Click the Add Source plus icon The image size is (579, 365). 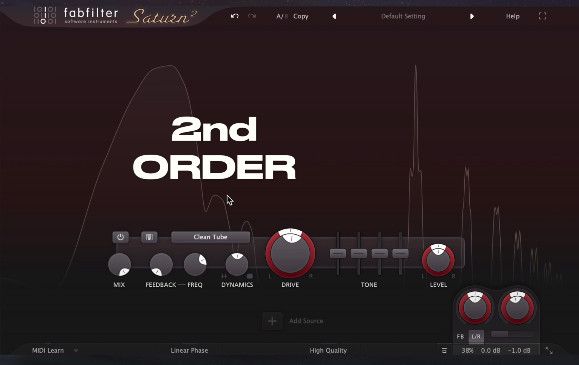(272, 321)
